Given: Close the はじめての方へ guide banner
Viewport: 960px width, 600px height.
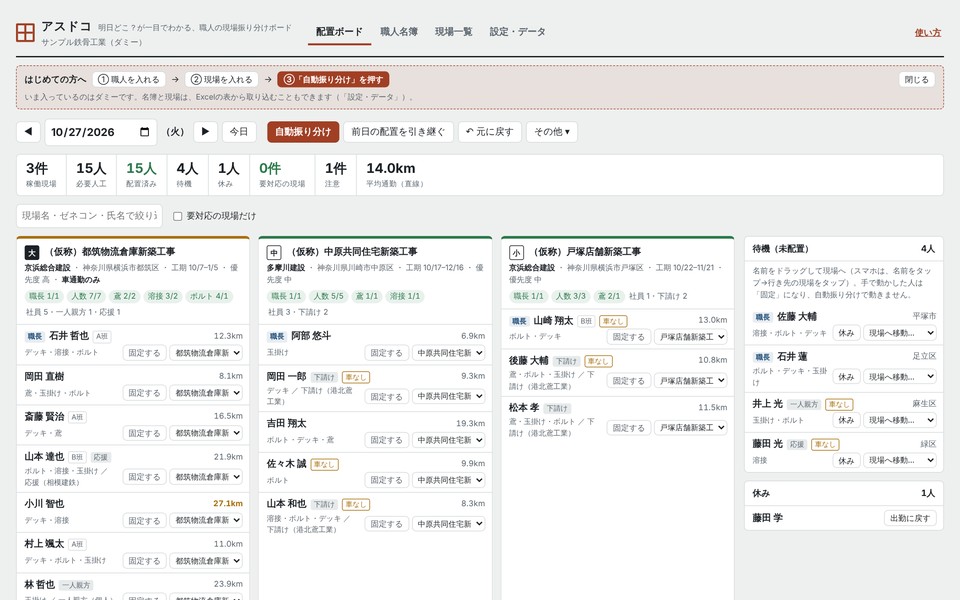Looking at the screenshot, I should 917,80.
